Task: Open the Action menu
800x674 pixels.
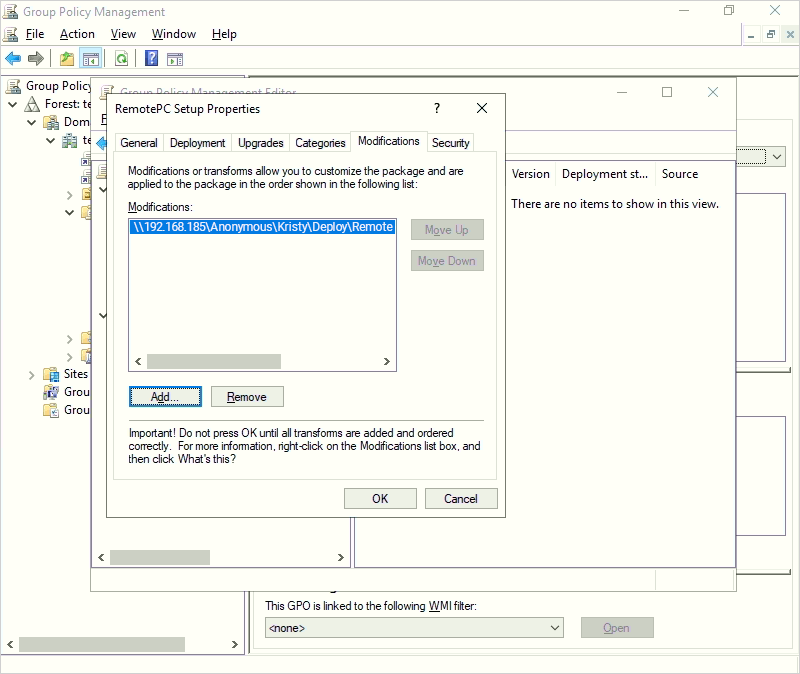Action: [x=77, y=34]
